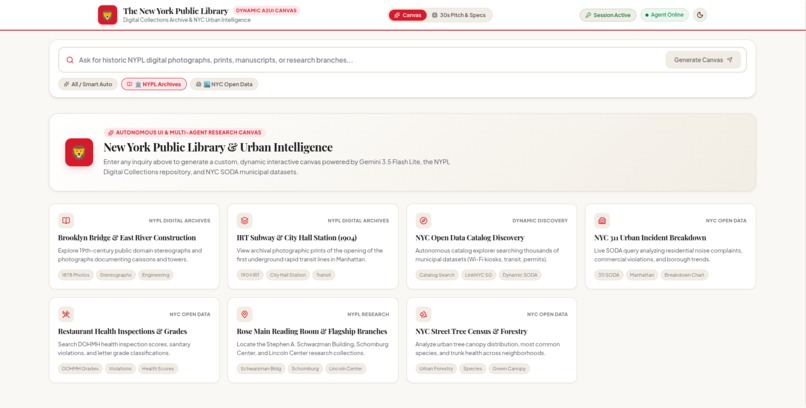This screenshot has width=806, height=408.
Task: Select the All / Smart Auto filter
Action: [88, 84]
